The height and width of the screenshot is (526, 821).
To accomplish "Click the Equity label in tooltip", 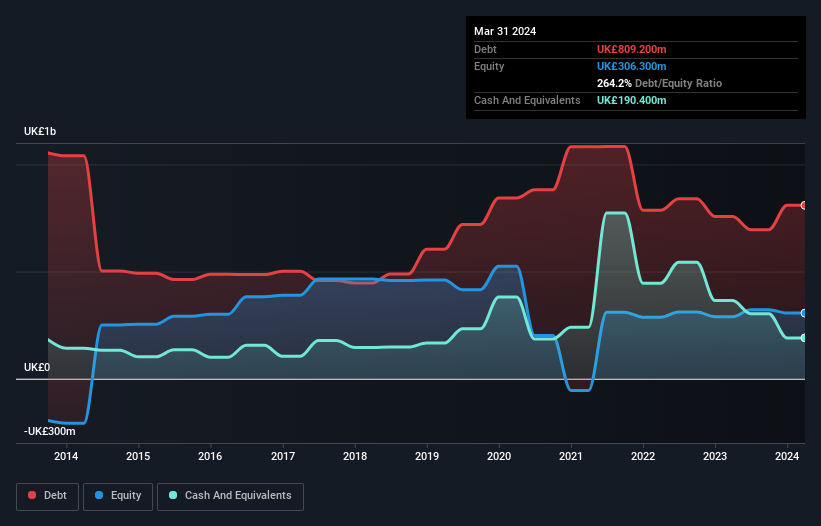I will pos(489,66).
